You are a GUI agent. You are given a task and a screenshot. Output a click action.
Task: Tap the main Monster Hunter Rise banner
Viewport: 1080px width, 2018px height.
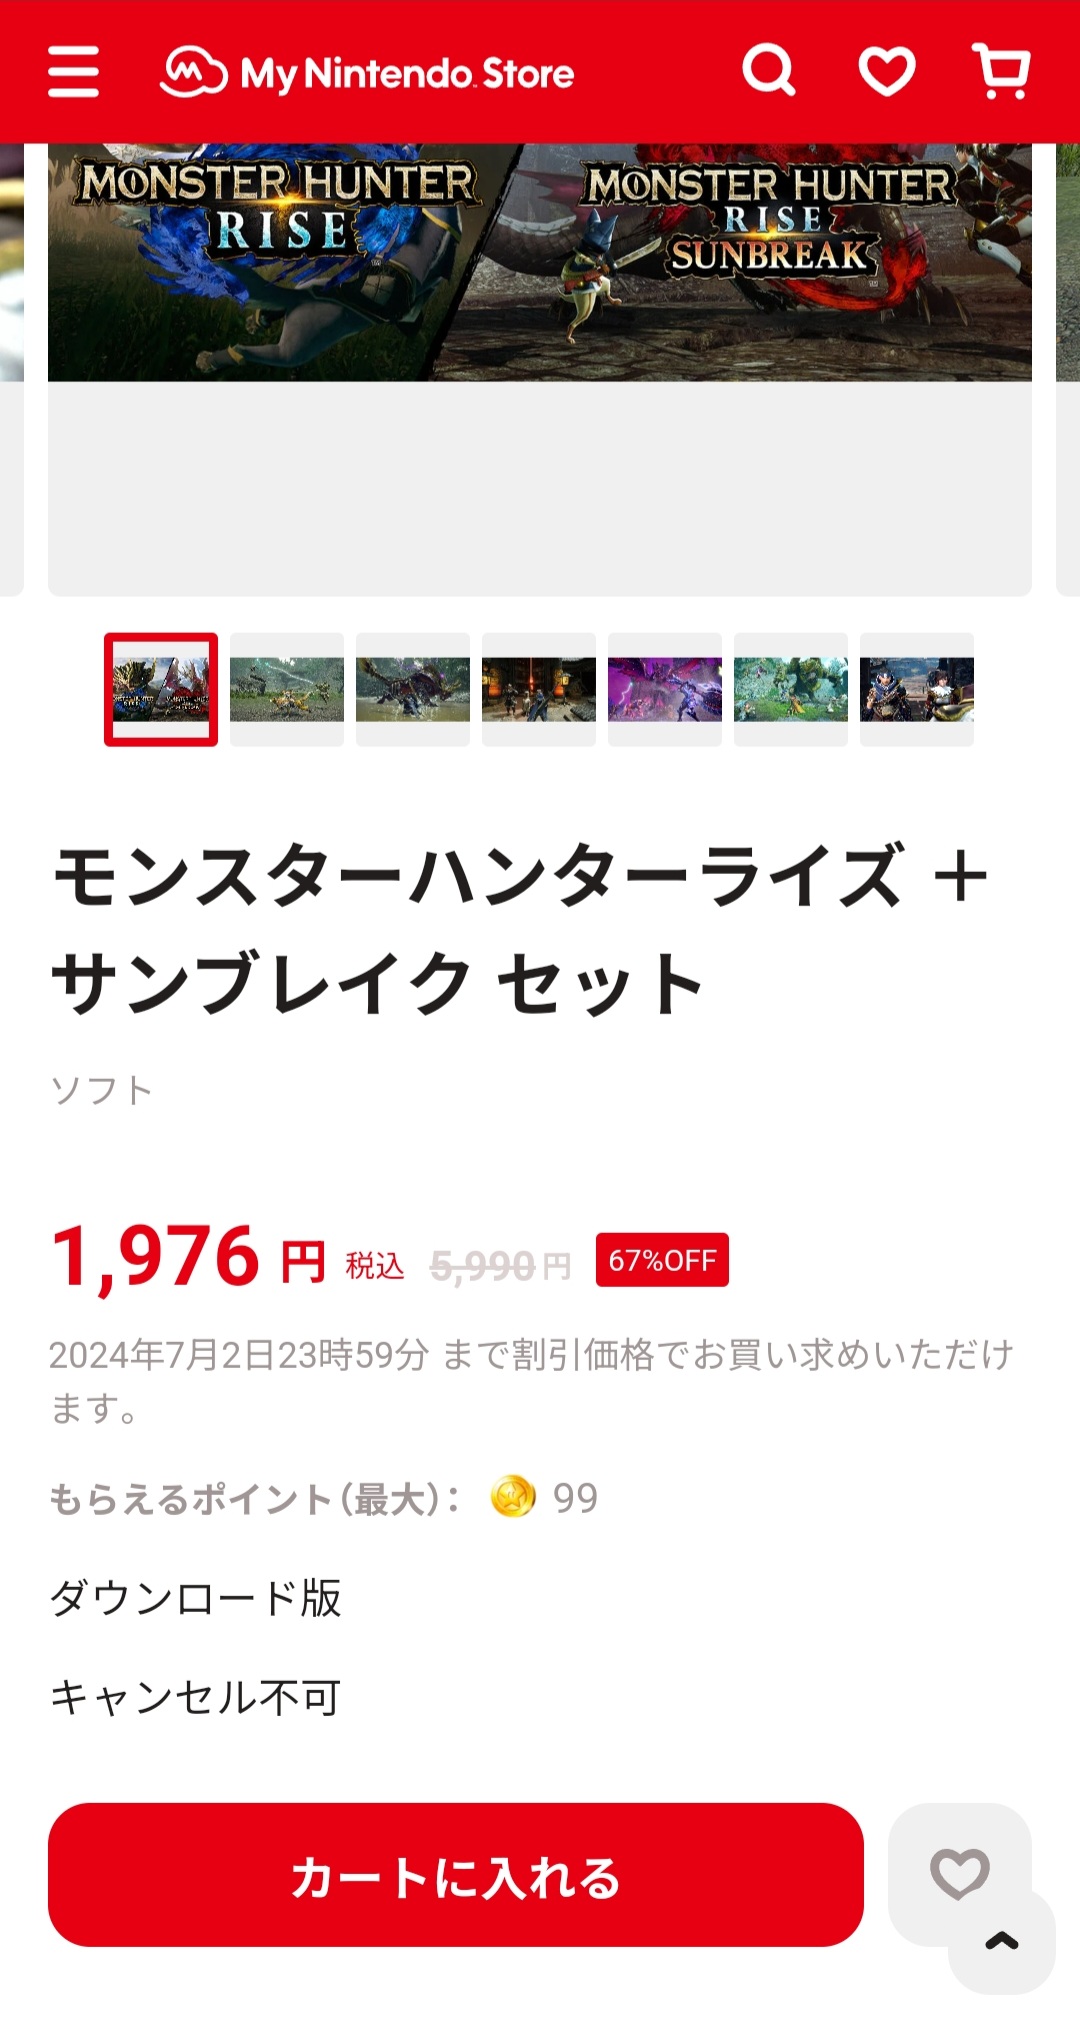(540, 262)
